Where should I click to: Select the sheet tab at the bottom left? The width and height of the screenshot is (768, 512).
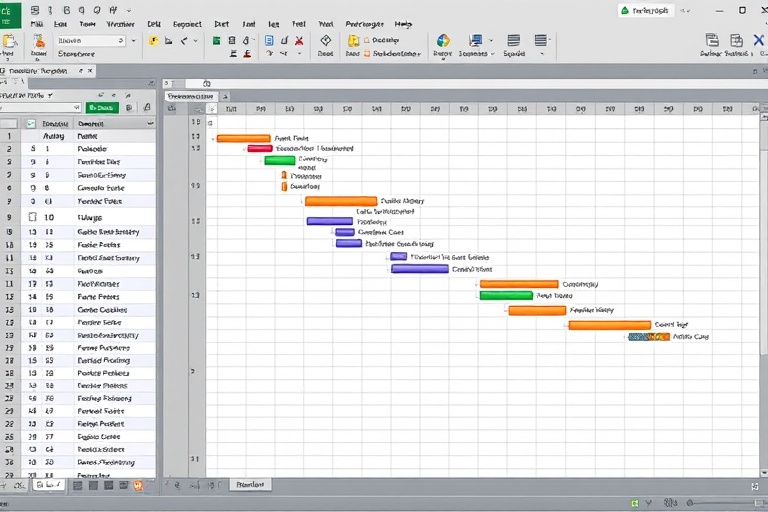pyautogui.click(x=46, y=485)
